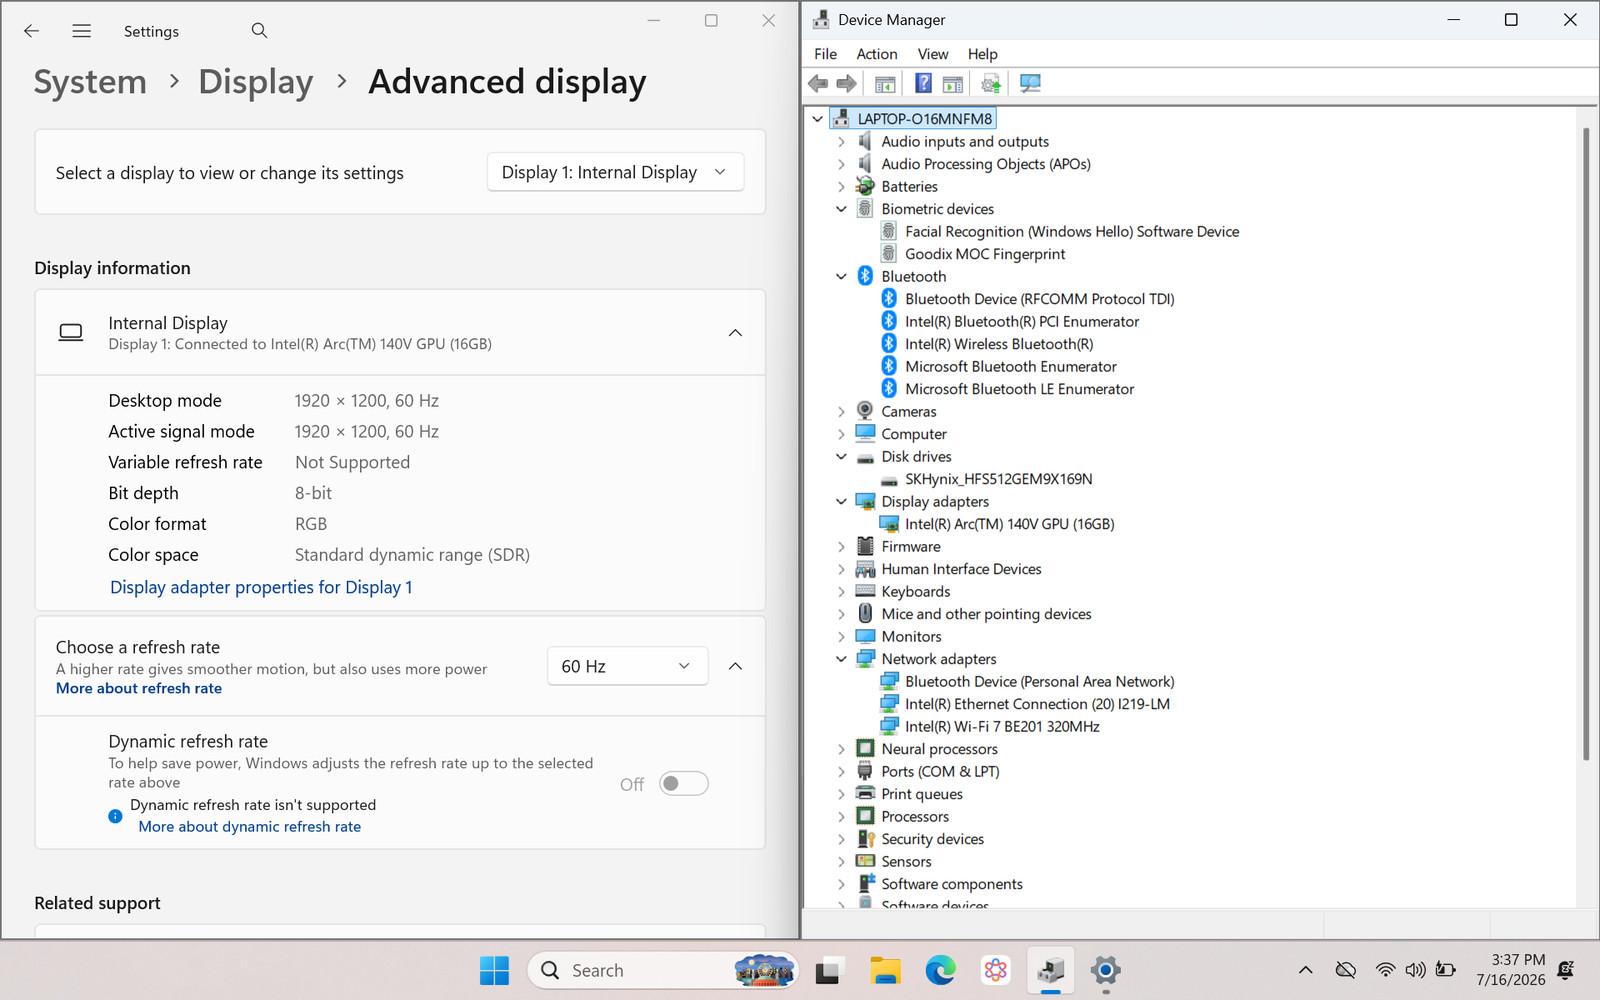Click the Update device driver toolbar icon

click(991, 84)
